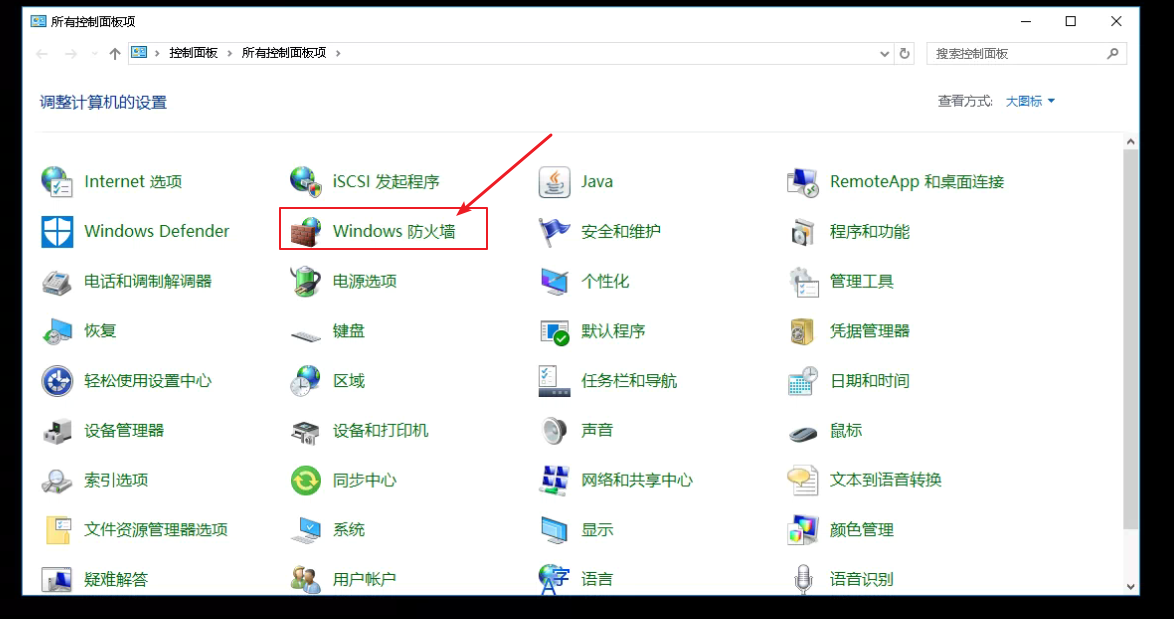Open the 网络和共享中心 icon

554,481
